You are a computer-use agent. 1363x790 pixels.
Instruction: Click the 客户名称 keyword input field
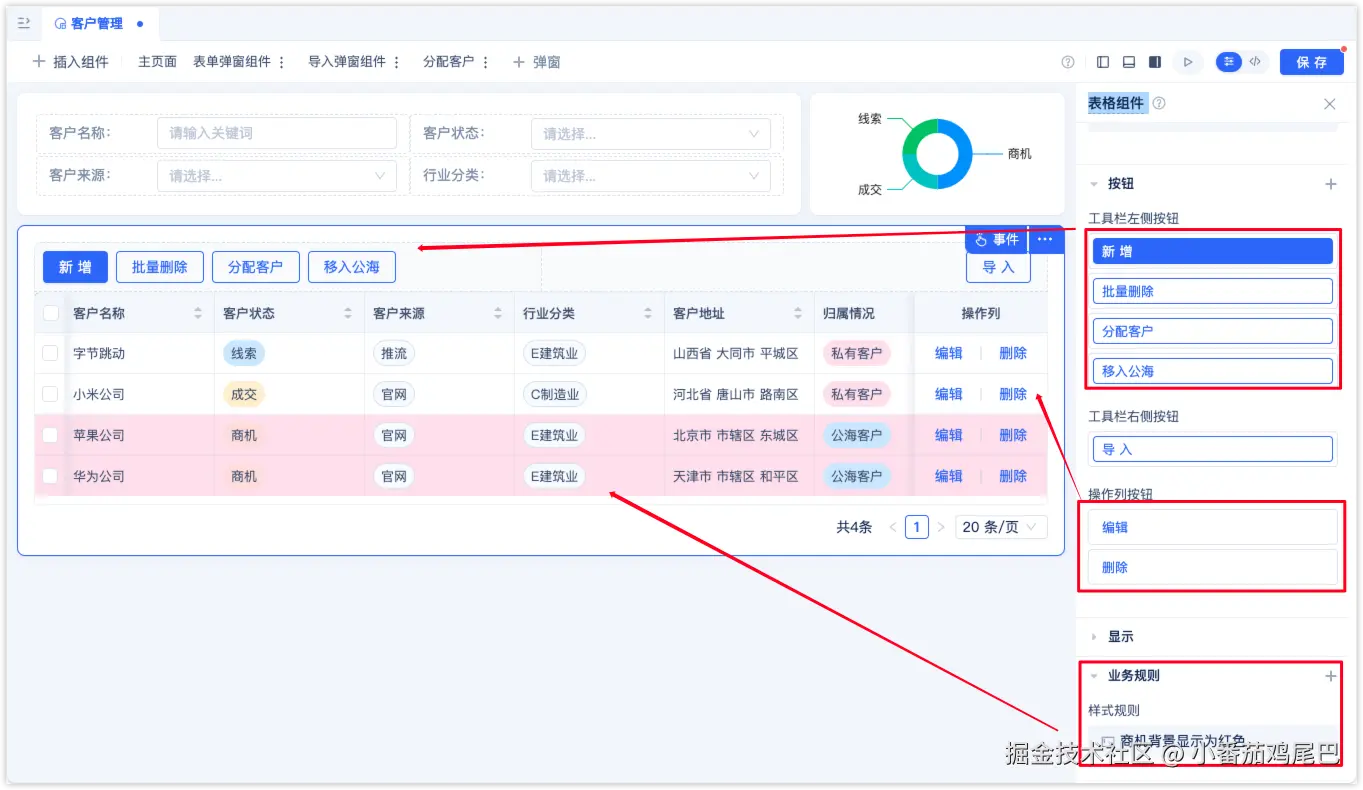[277, 133]
